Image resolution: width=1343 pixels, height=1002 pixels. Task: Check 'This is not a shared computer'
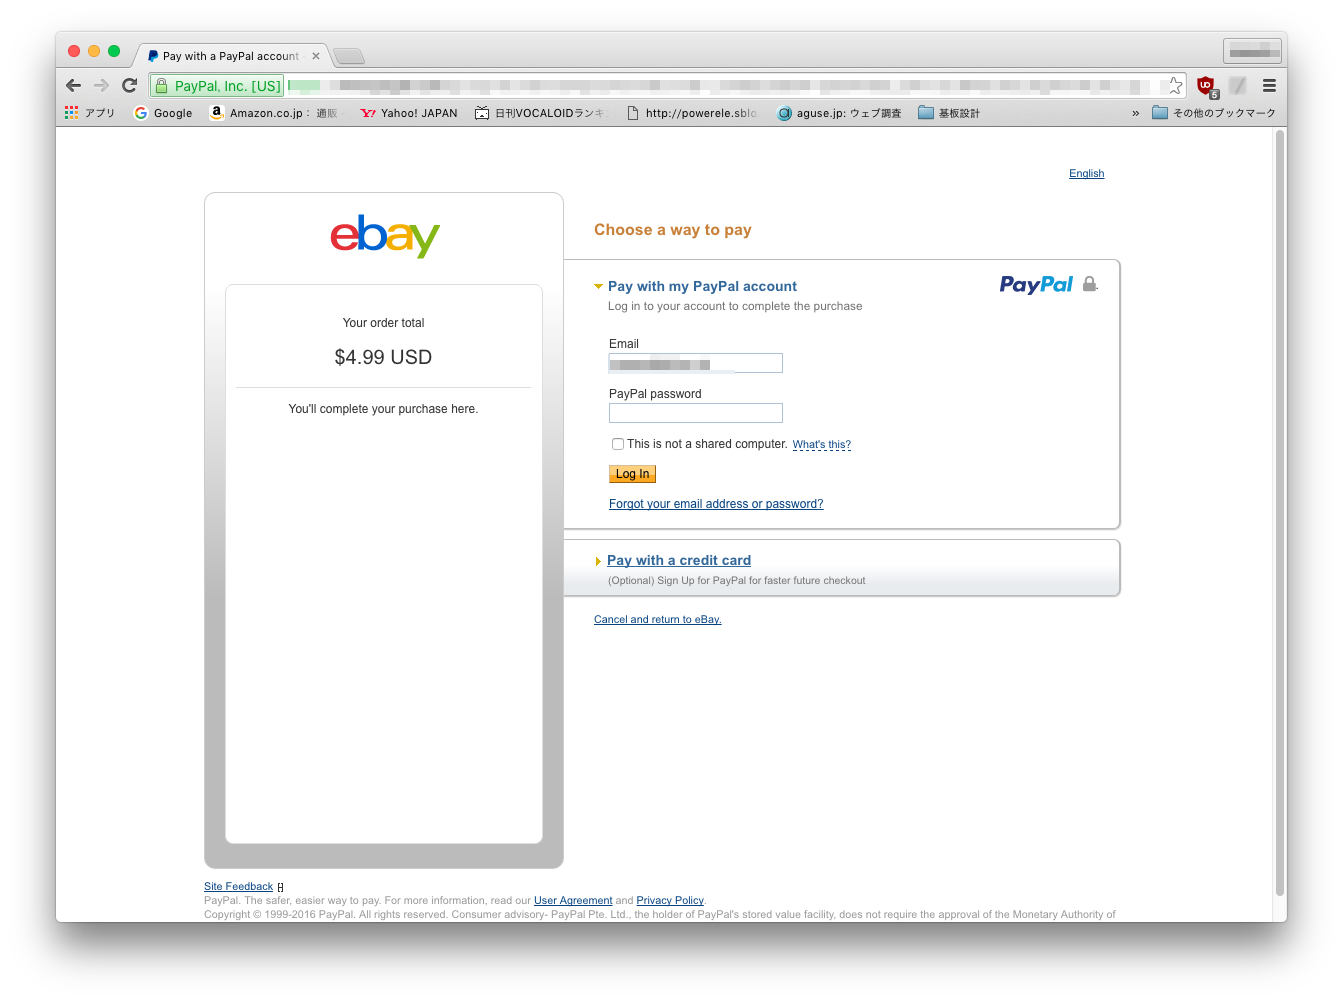coord(618,444)
